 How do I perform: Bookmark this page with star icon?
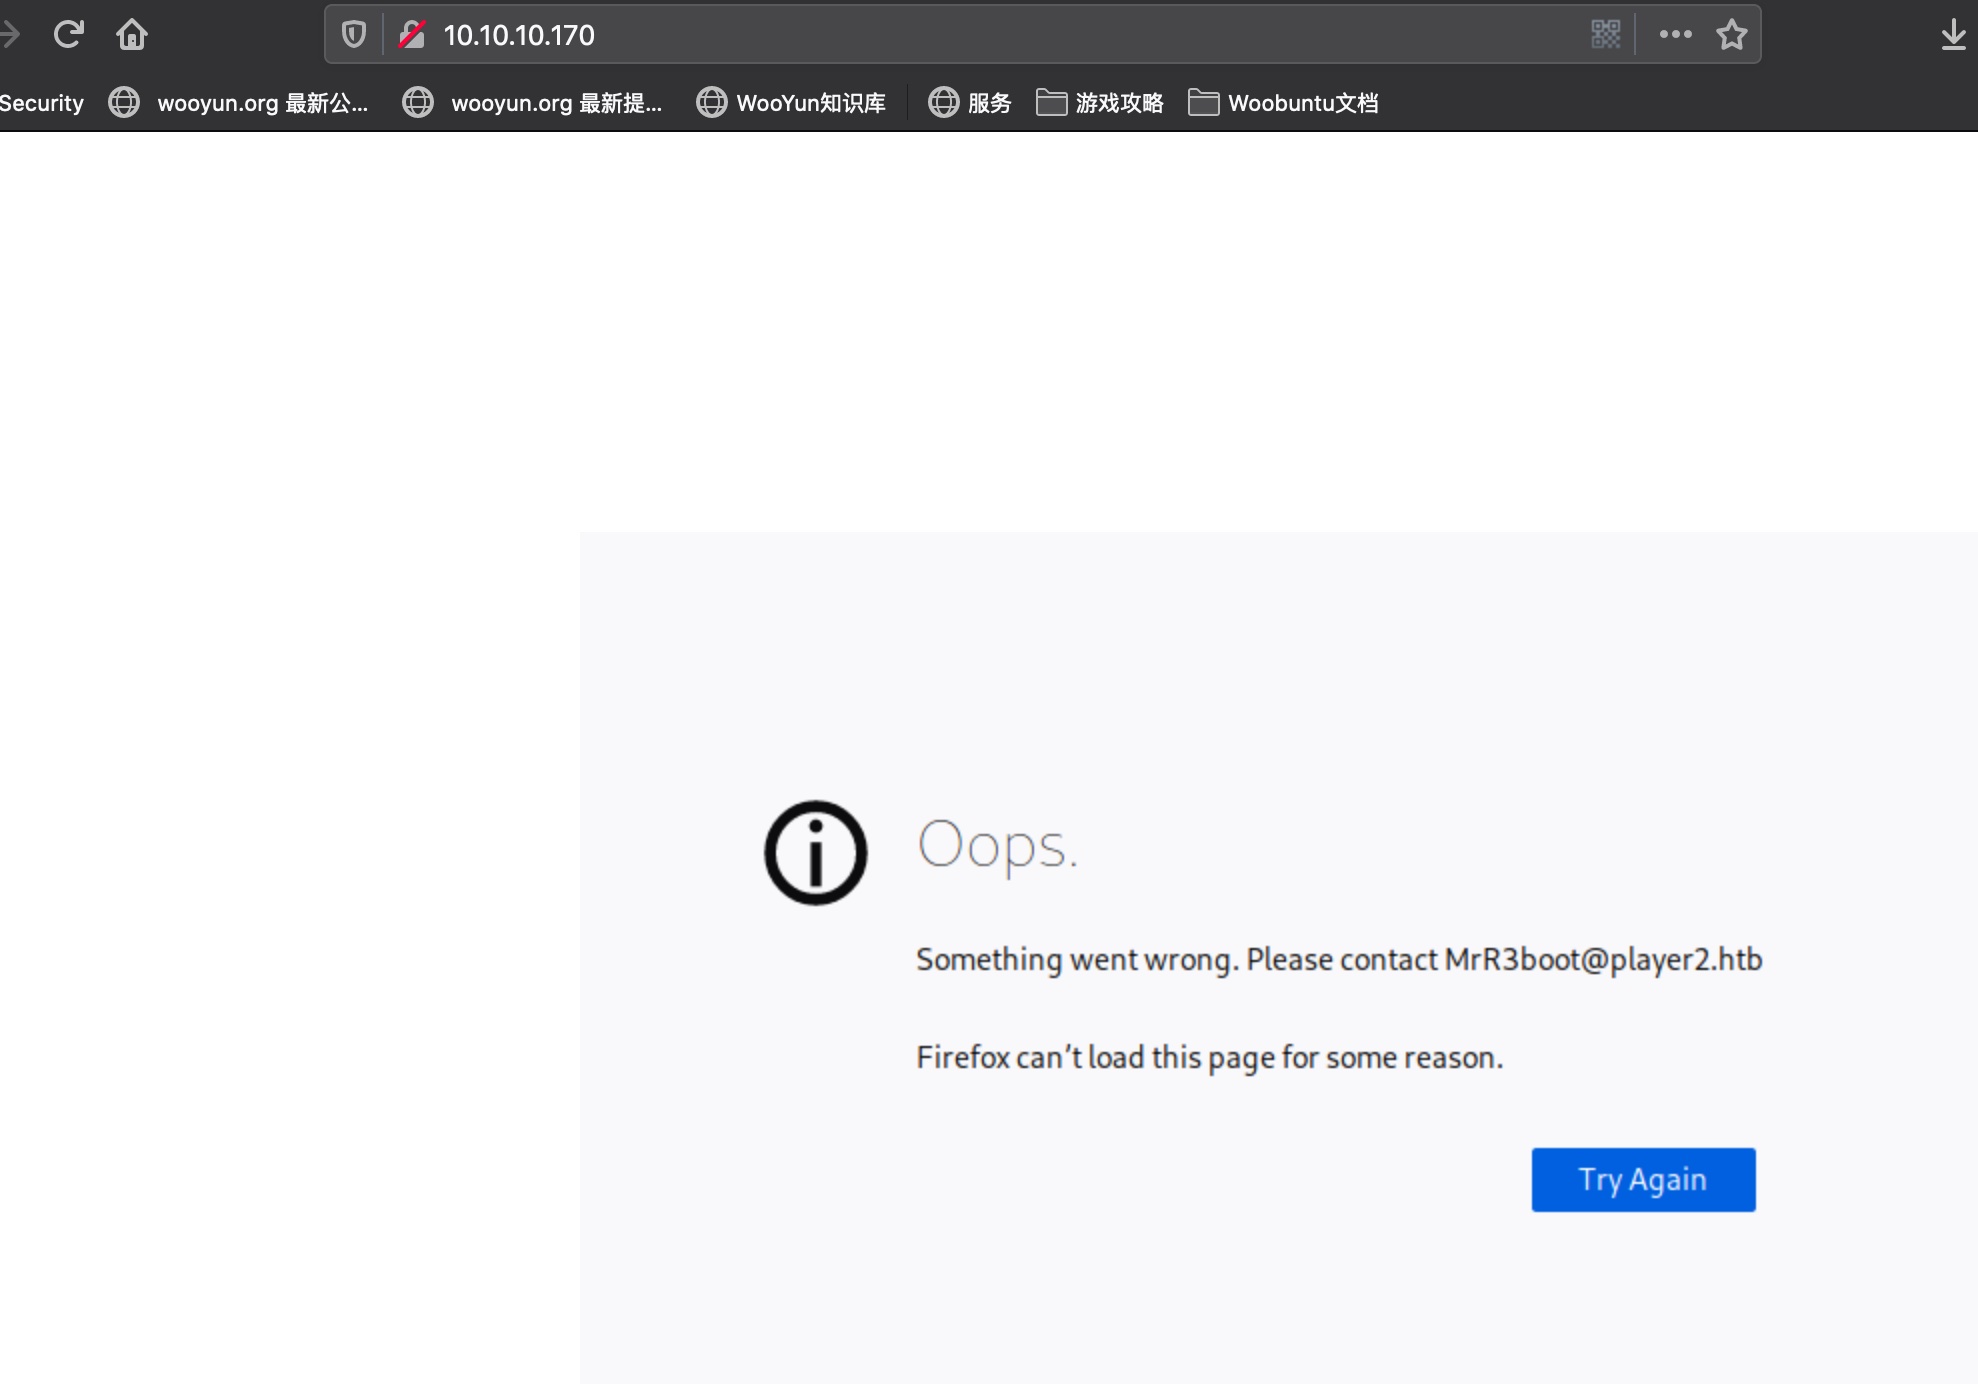click(x=1732, y=35)
